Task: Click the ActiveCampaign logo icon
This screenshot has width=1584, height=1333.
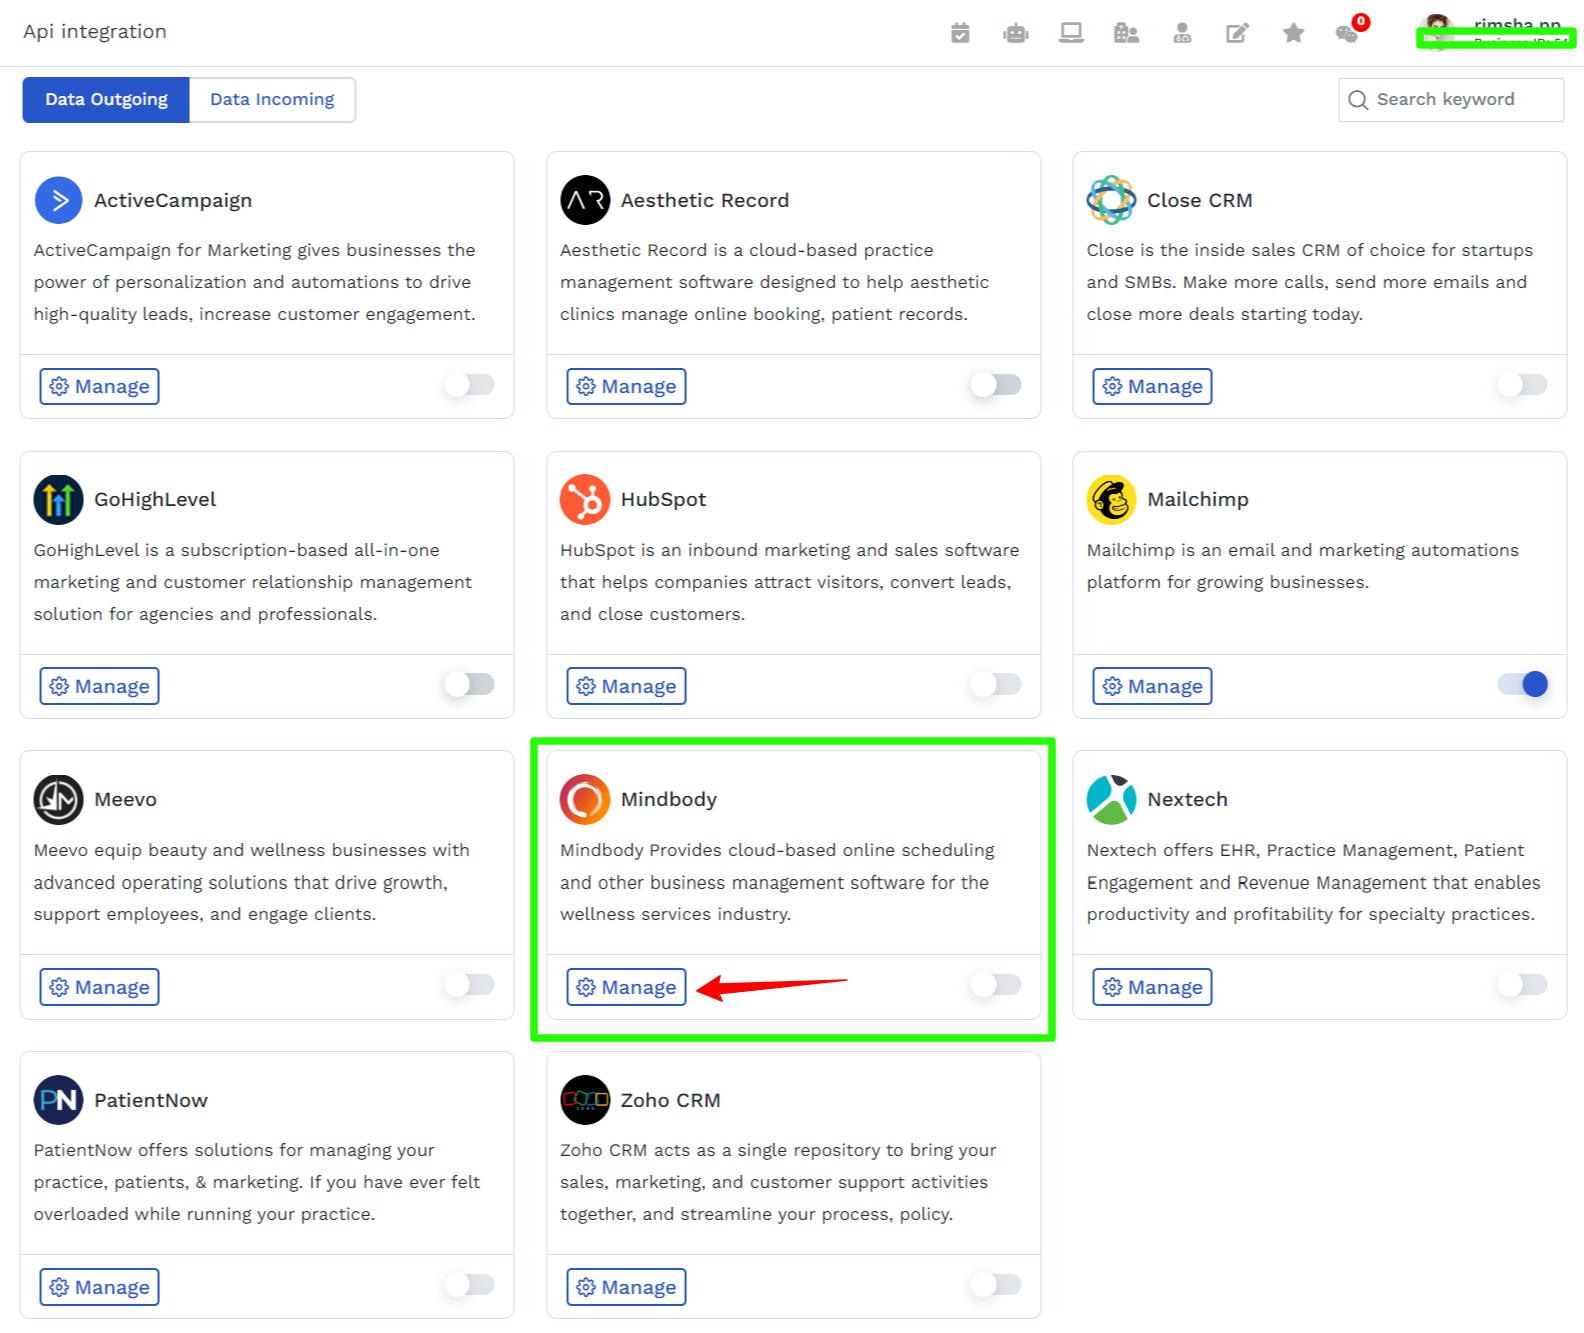Action: (59, 200)
